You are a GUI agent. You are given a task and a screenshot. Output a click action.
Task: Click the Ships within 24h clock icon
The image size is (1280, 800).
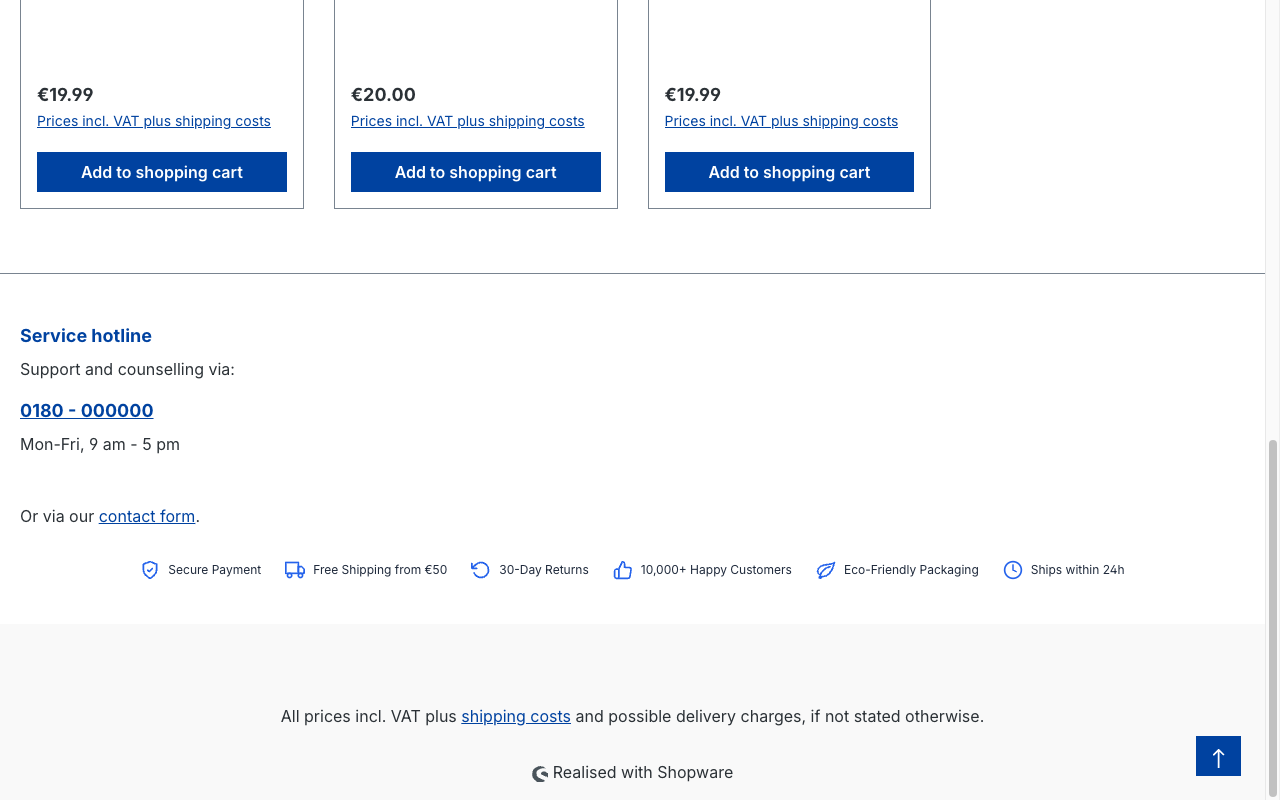click(1013, 570)
